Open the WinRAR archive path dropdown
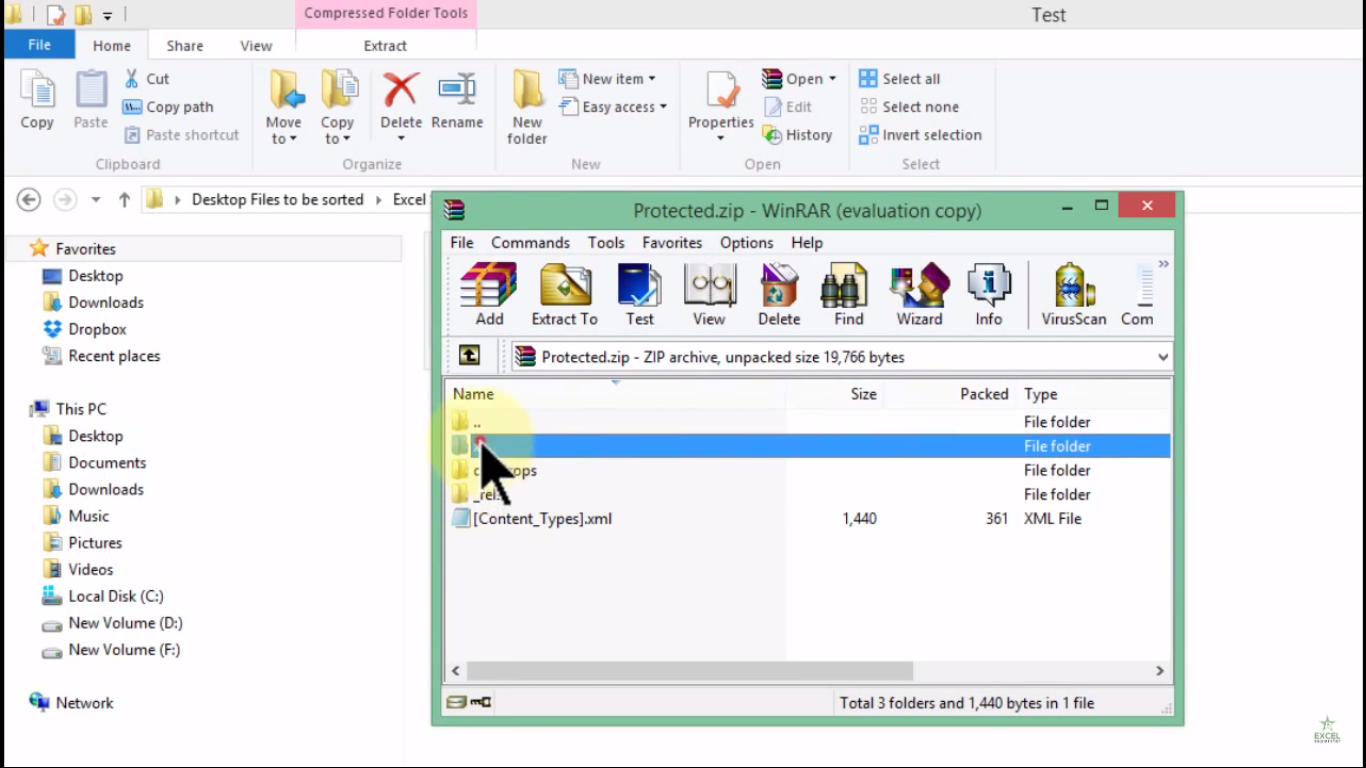This screenshot has height=768, width=1366. click(x=1163, y=357)
